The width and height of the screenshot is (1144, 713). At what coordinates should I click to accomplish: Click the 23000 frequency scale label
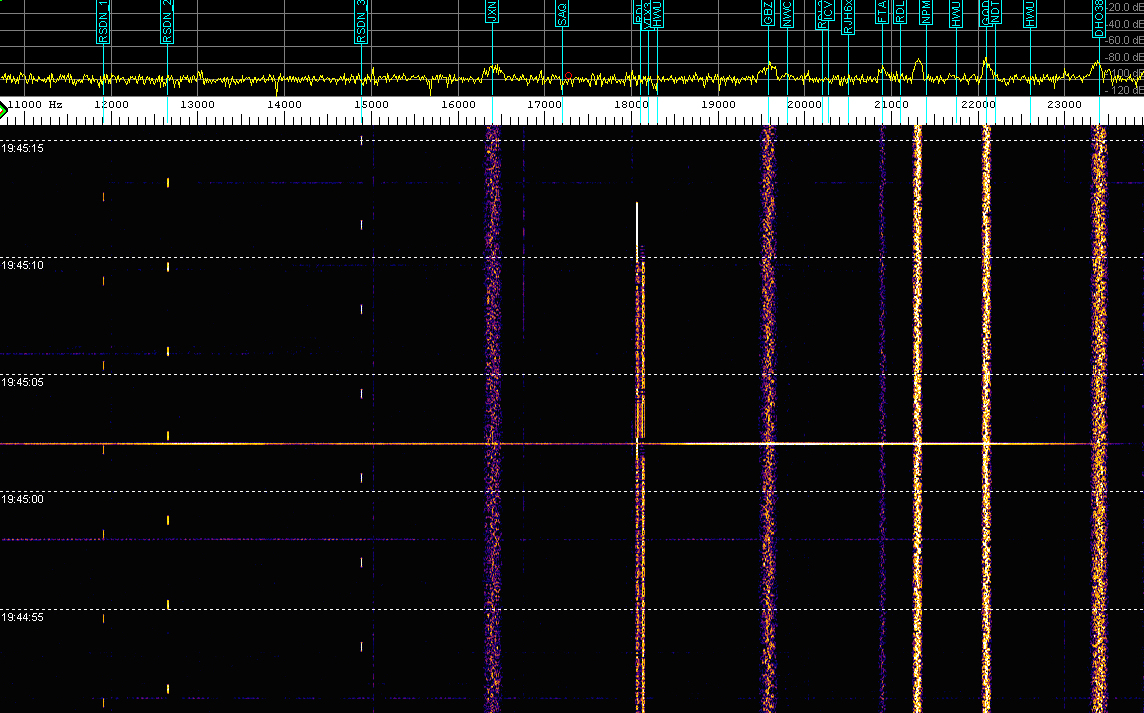(1064, 104)
